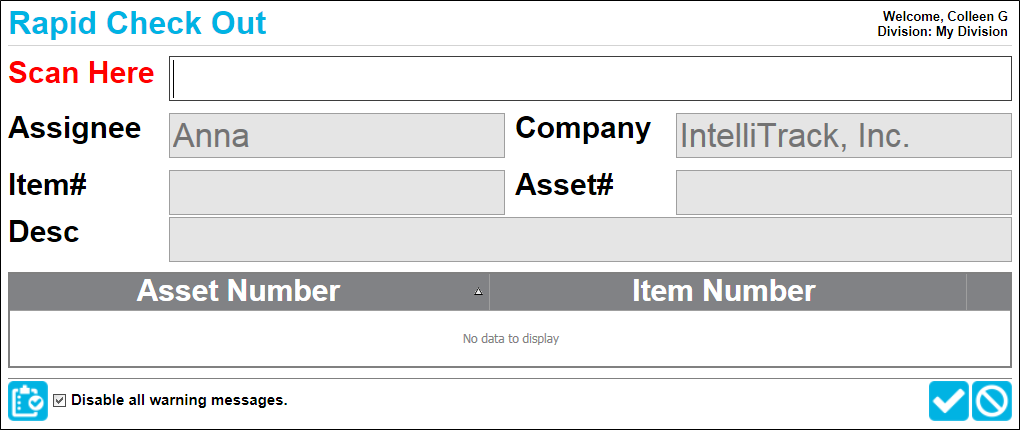Toggle the Disable all warning messages checkbox
The width and height of the screenshot is (1020, 430).
click(x=60, y=400)
